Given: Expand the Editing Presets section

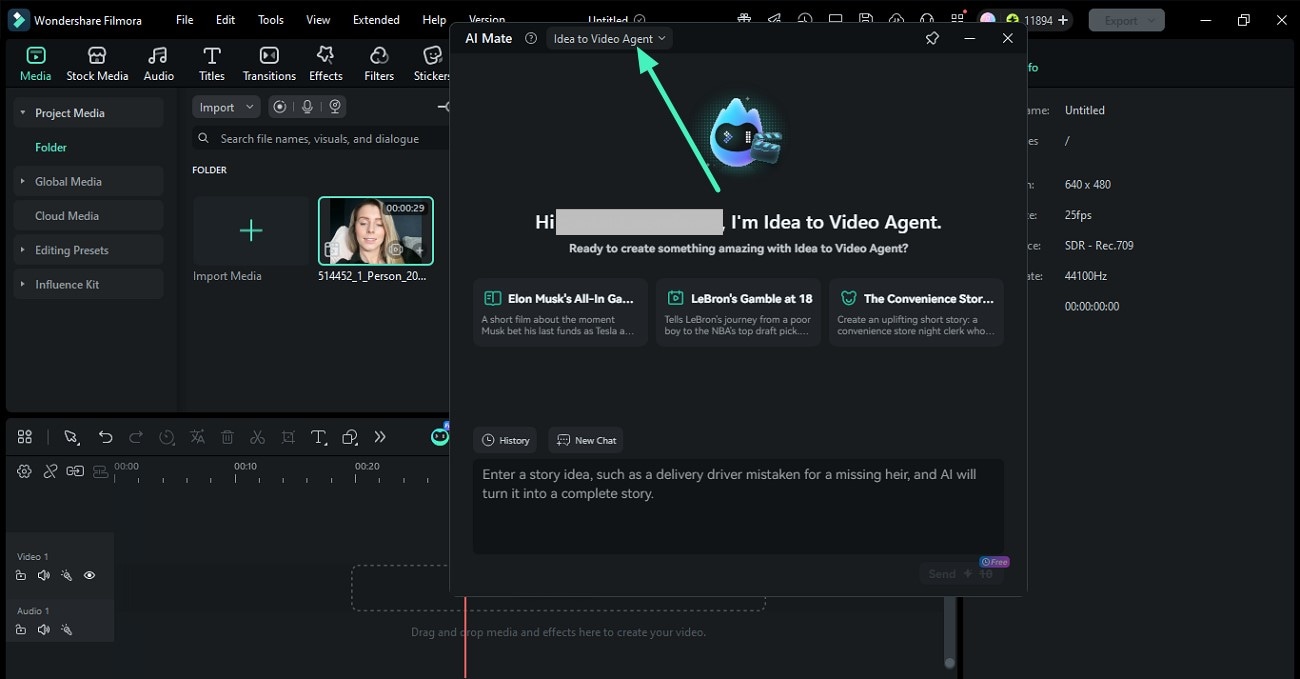Looking at the screenshot, I should coord(23,250).
